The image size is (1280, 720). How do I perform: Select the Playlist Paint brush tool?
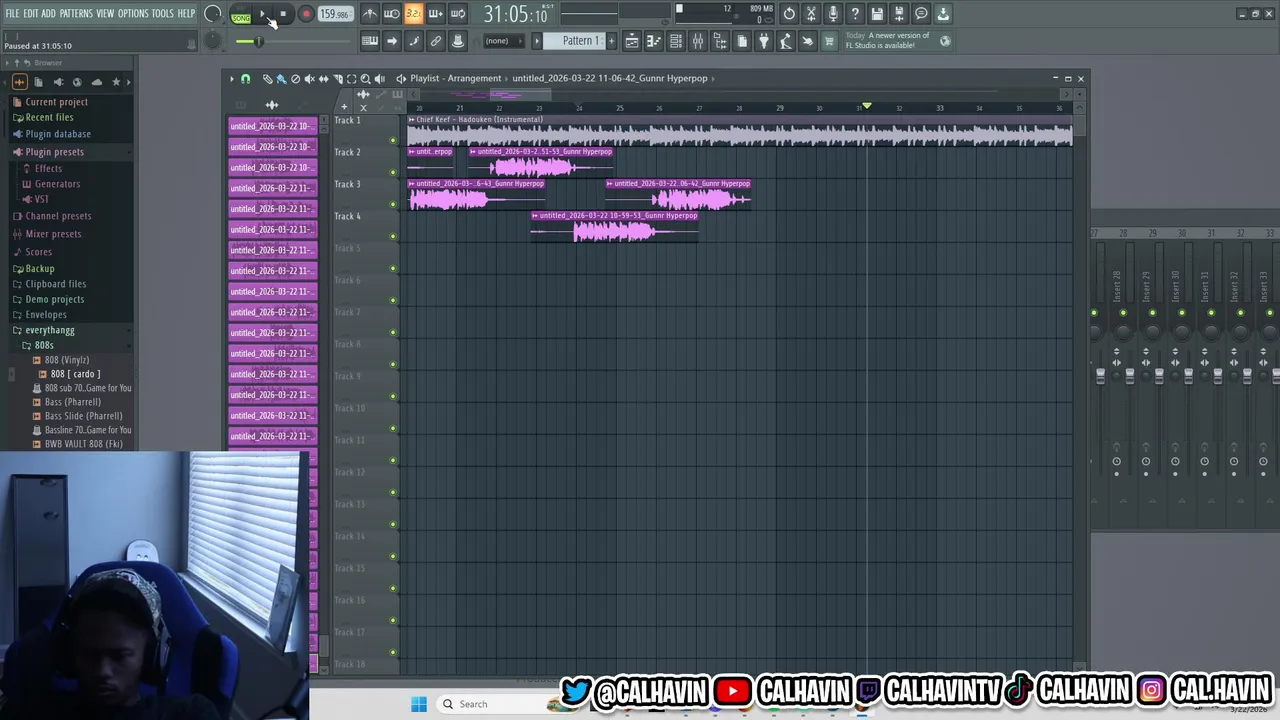tap(281, 78)
